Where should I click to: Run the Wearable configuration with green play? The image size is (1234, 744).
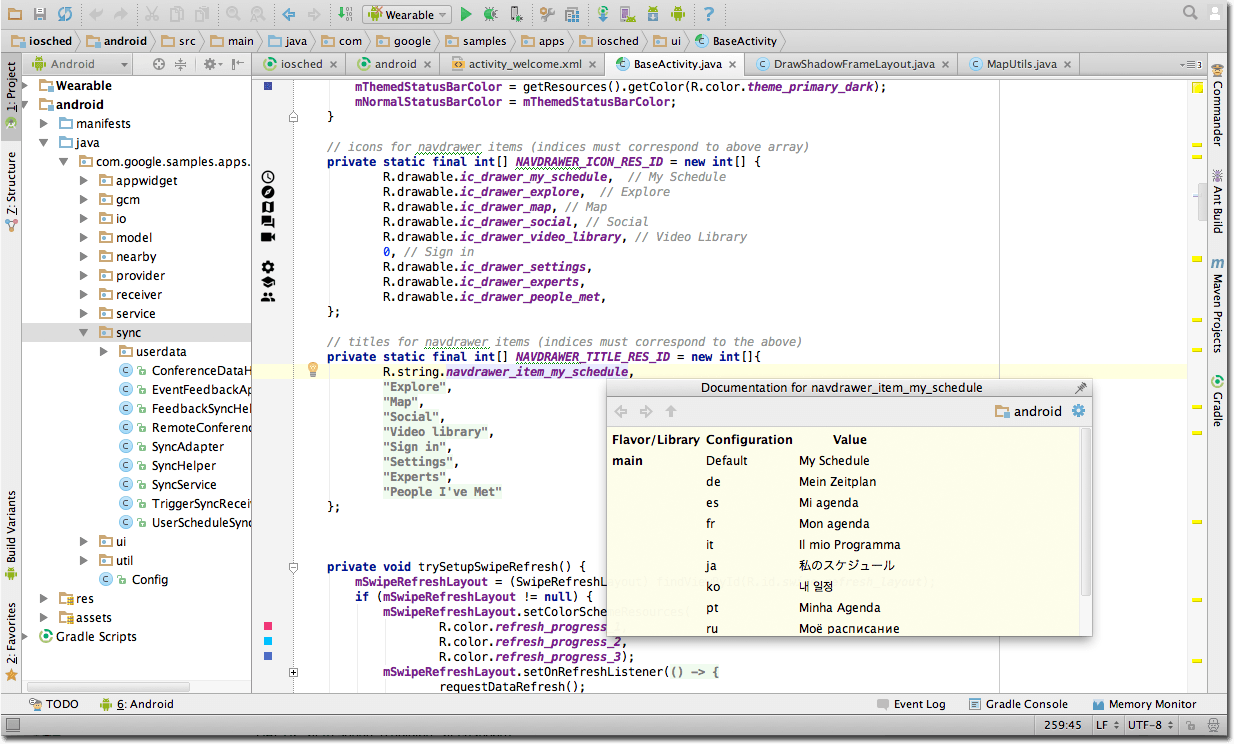pyautogui.click(x=466, y=14)
